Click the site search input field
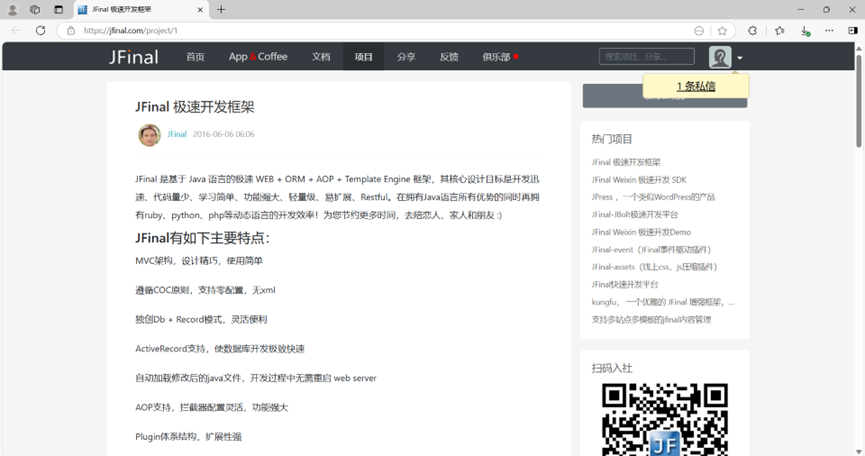This screenshot has width=865, height=456. pyautogui.click(x=647, y=57)
